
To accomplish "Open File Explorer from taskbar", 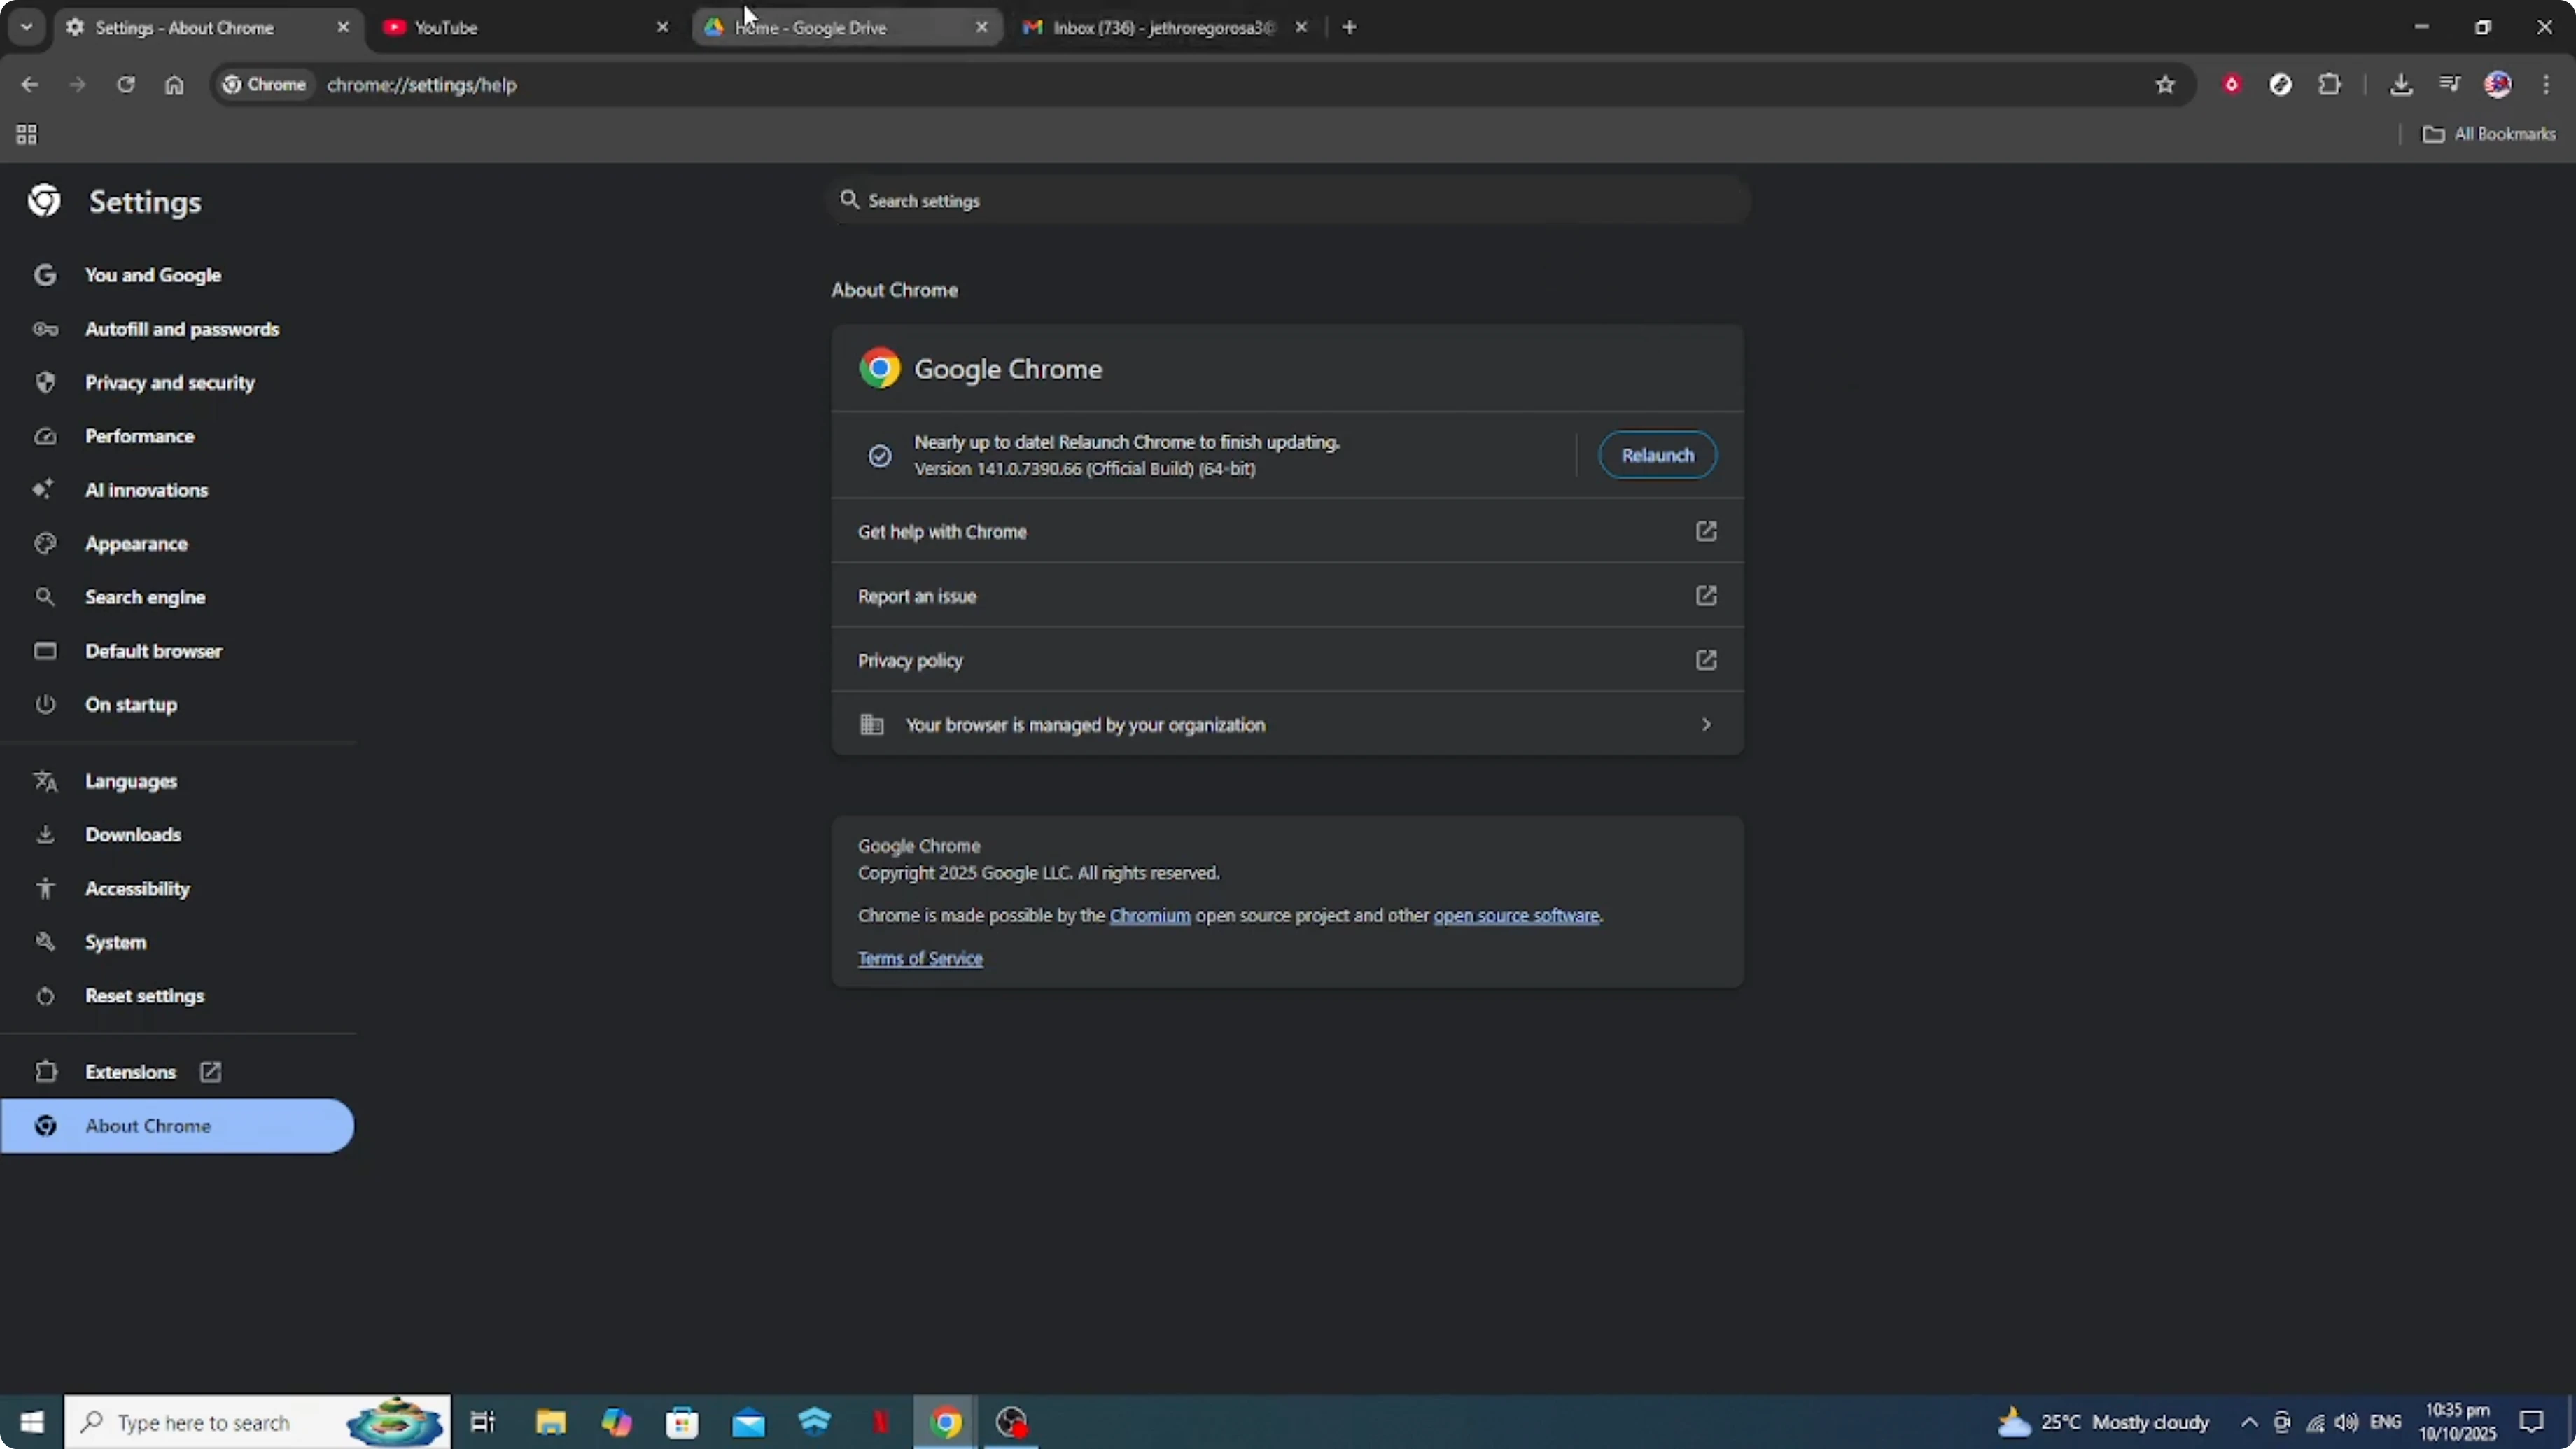I will (550, 1422).
